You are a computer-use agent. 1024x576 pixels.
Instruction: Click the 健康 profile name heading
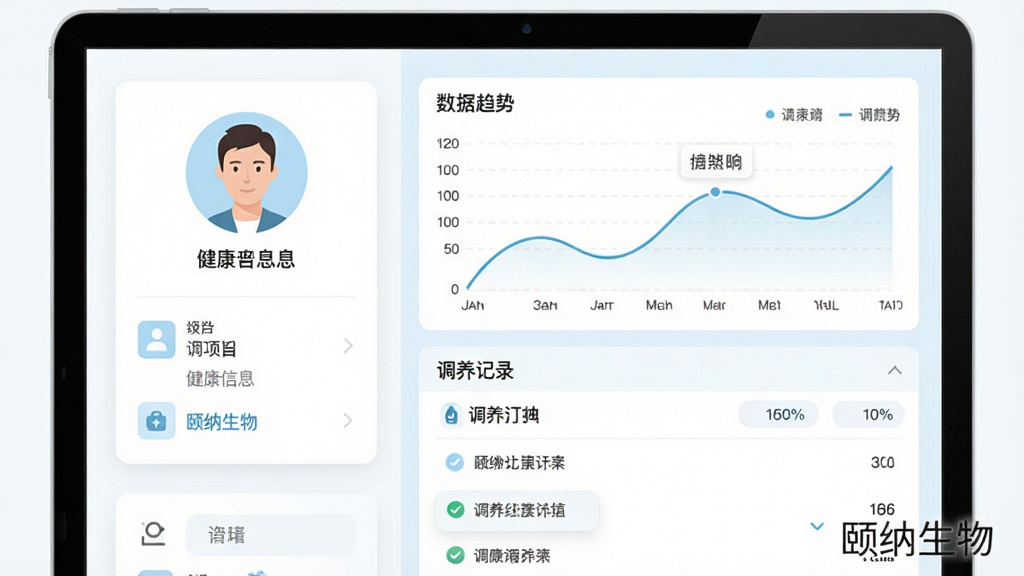click(x=246, y=259)
